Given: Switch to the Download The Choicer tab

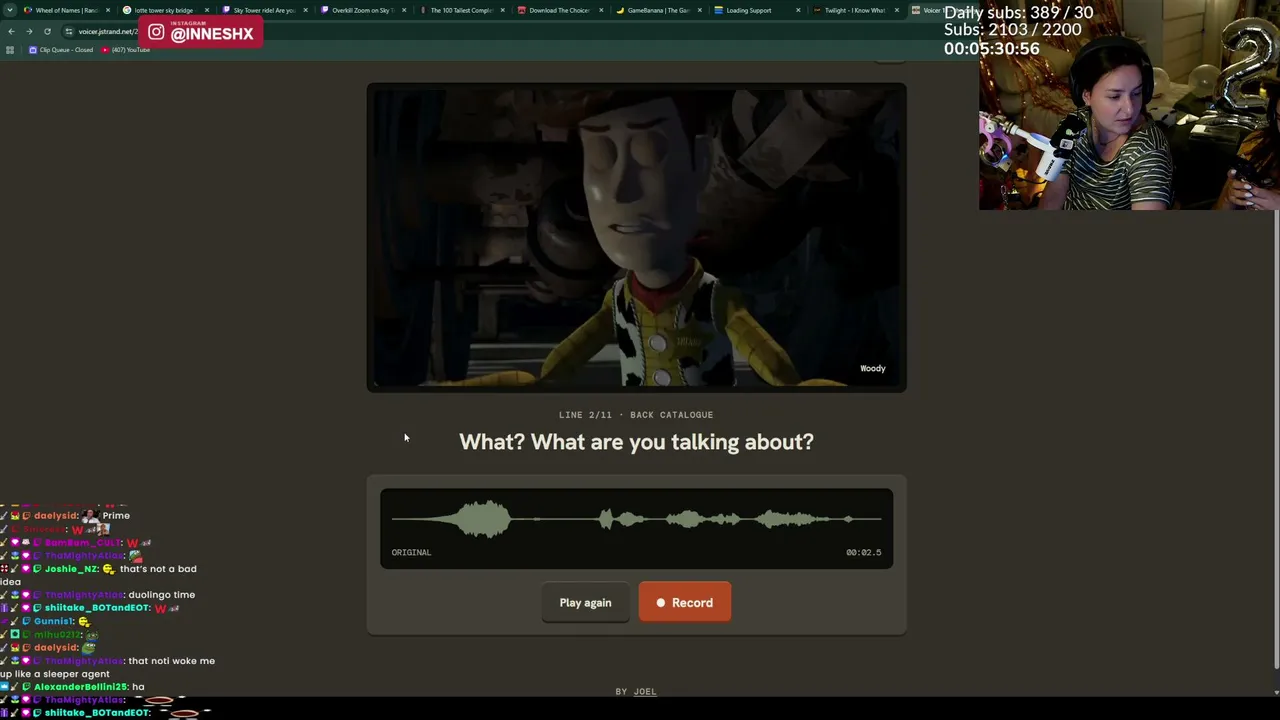Looking at the screenshot, I should pos(558,10).
